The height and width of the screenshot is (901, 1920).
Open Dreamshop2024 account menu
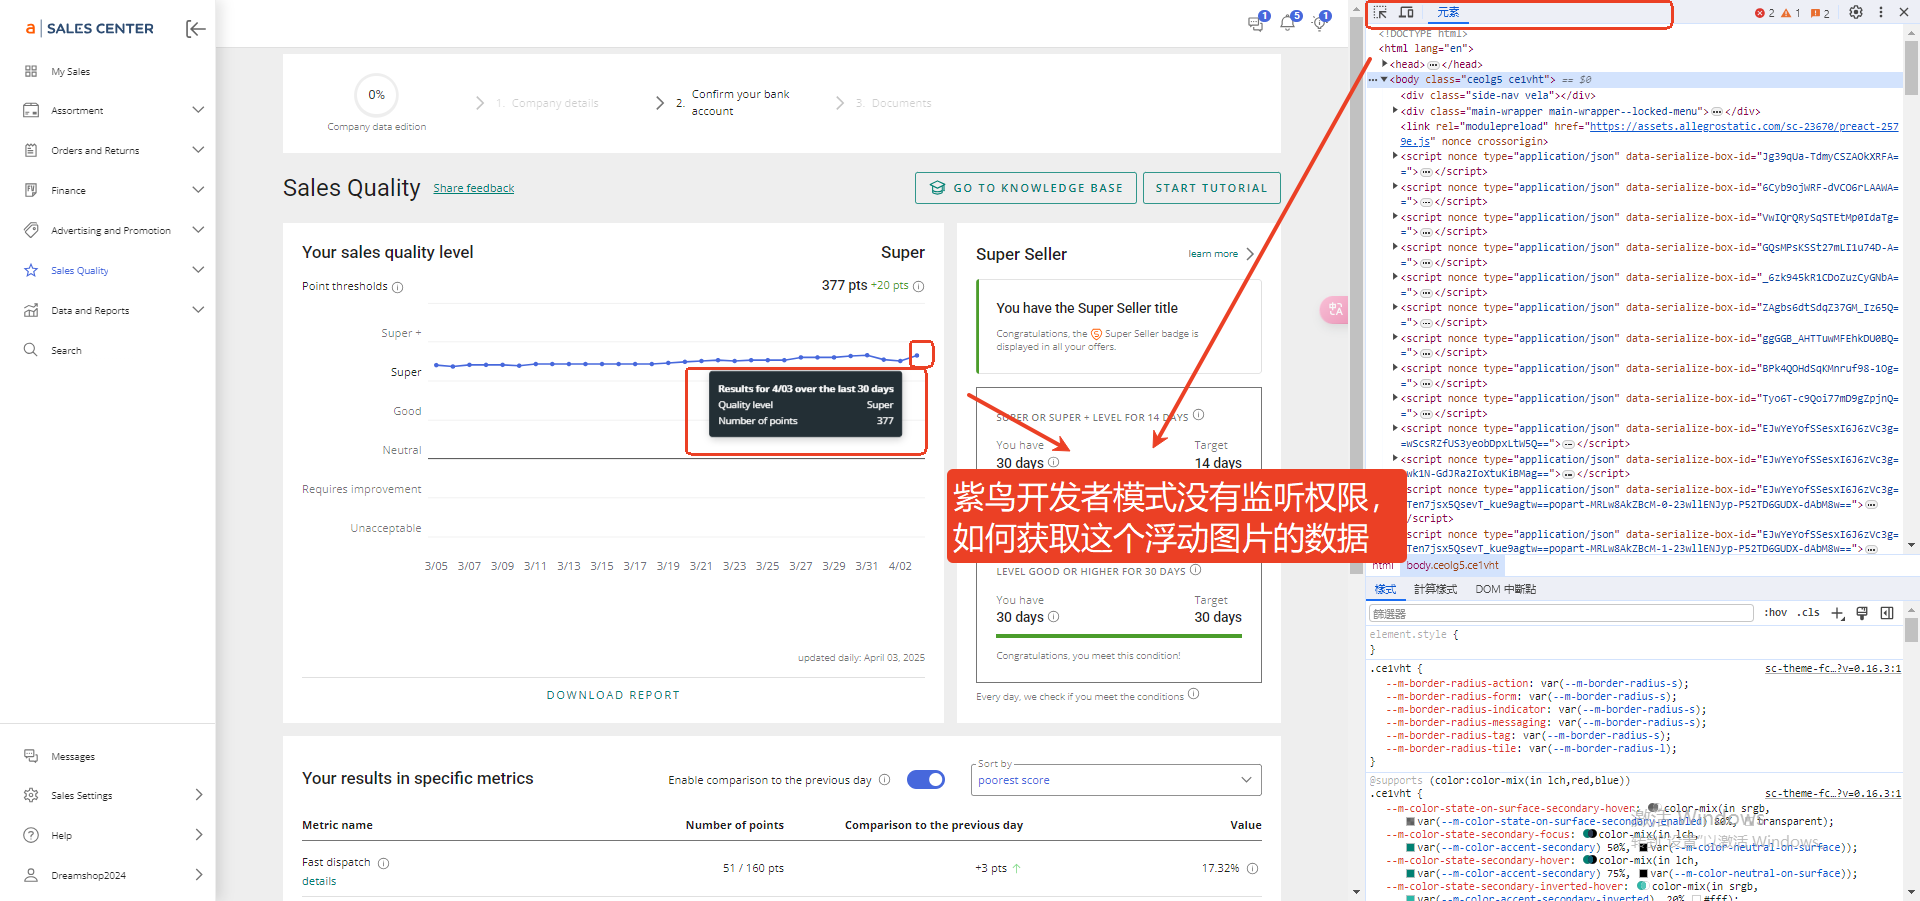(113, 875)
